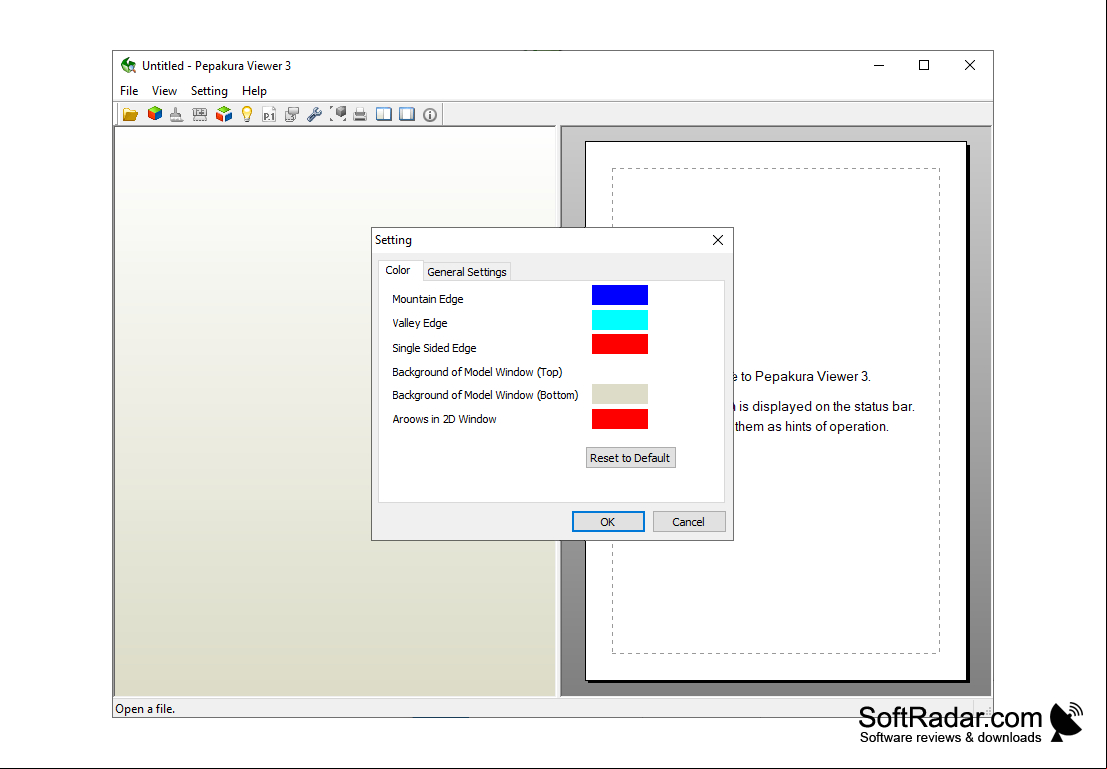Click the Reset to Default button
The width and height of the screenshot is (1107, 769).
[x=630, y=458]
